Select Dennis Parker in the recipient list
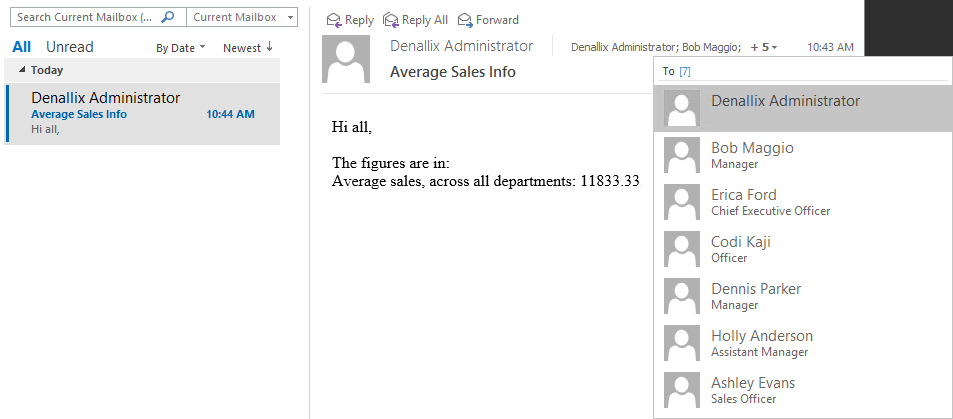The image size is (953, 419). click(755, 296)
